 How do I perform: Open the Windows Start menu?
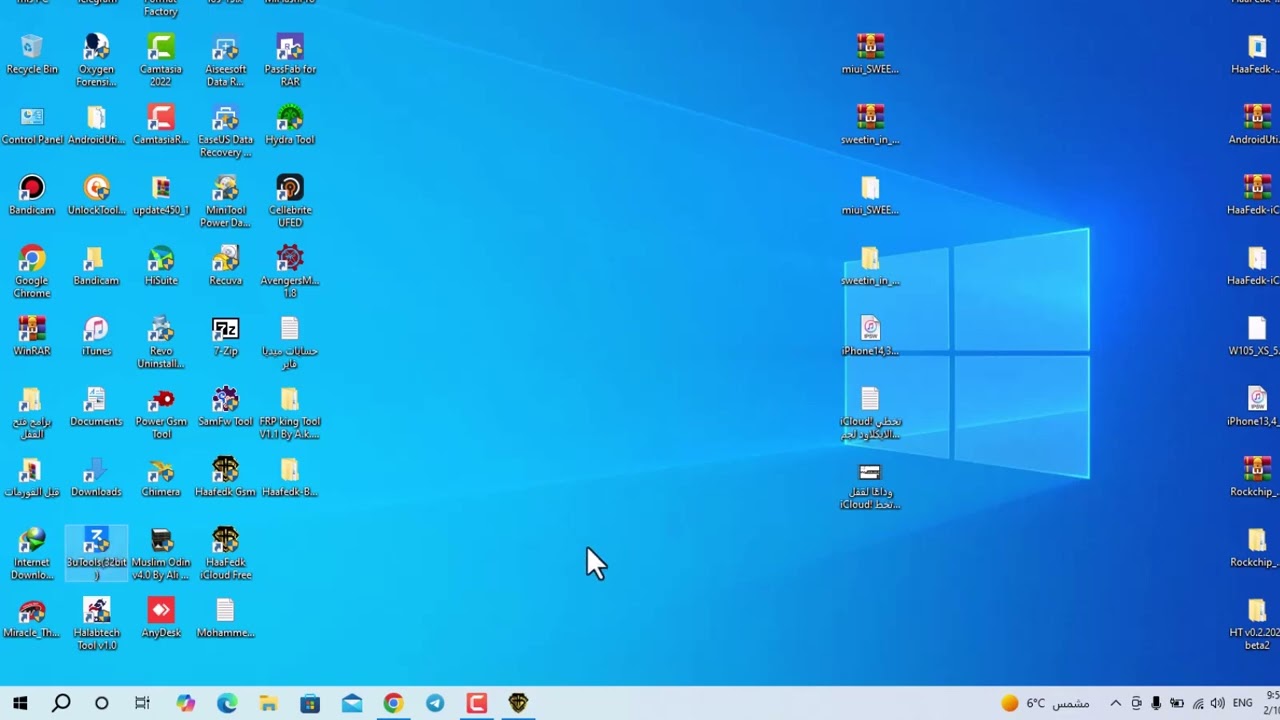[x=20, y=703]
